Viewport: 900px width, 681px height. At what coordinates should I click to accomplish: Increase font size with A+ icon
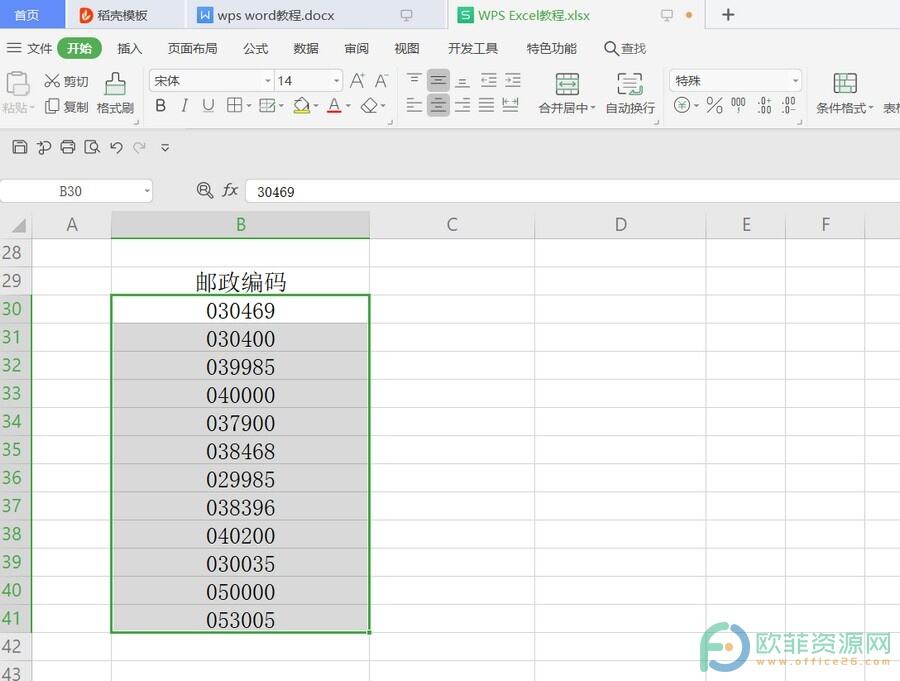click(x=357, y=80)
